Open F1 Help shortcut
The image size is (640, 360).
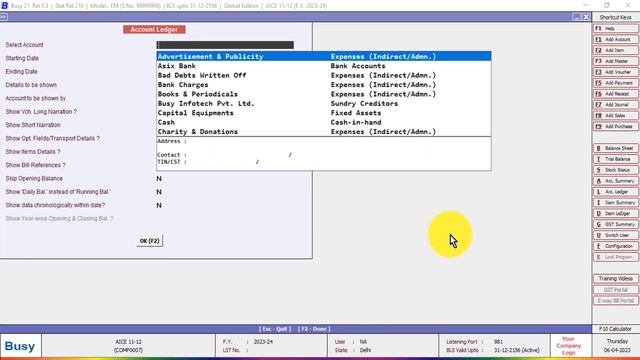(616, 29)
